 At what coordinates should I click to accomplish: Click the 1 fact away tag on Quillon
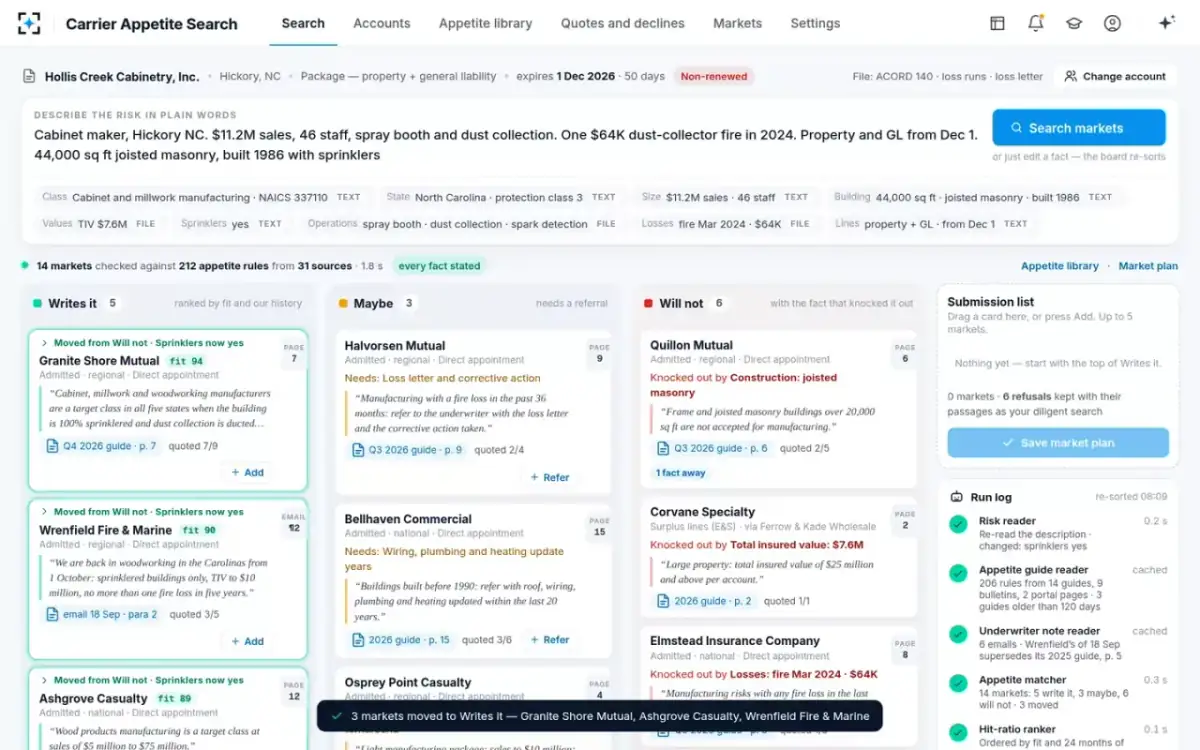pos(681,473)
